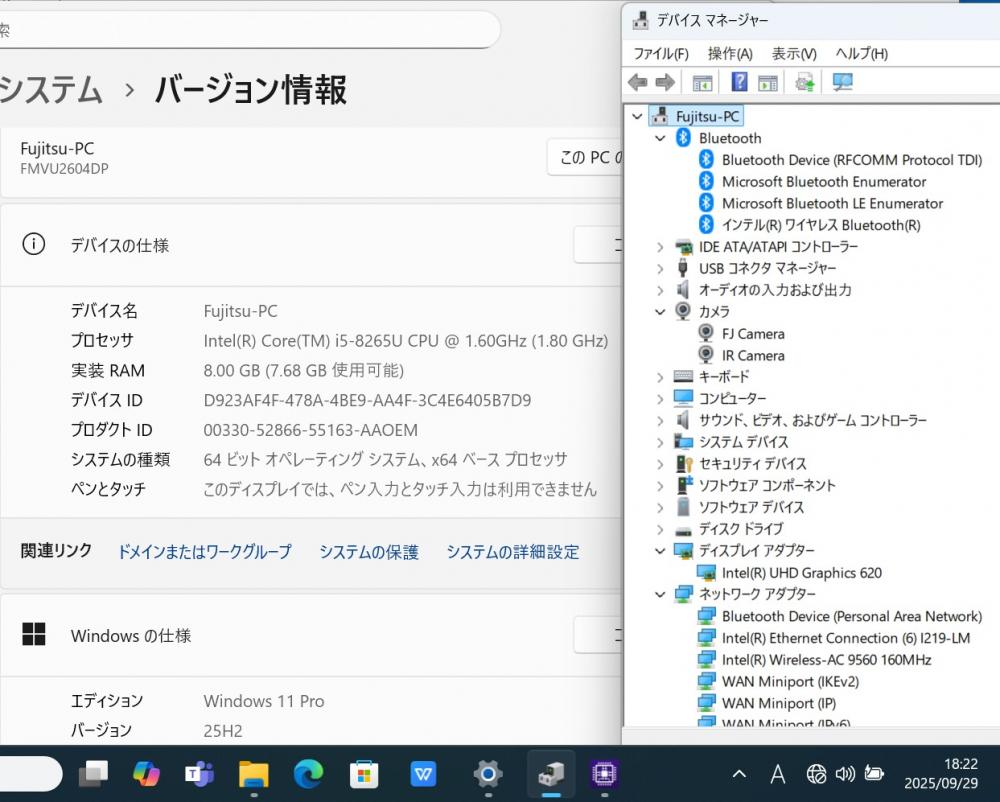The height and width of the screenshot is (802, 1000).
Task: Collapse the Bluetooth category
Action: (660, 138)
